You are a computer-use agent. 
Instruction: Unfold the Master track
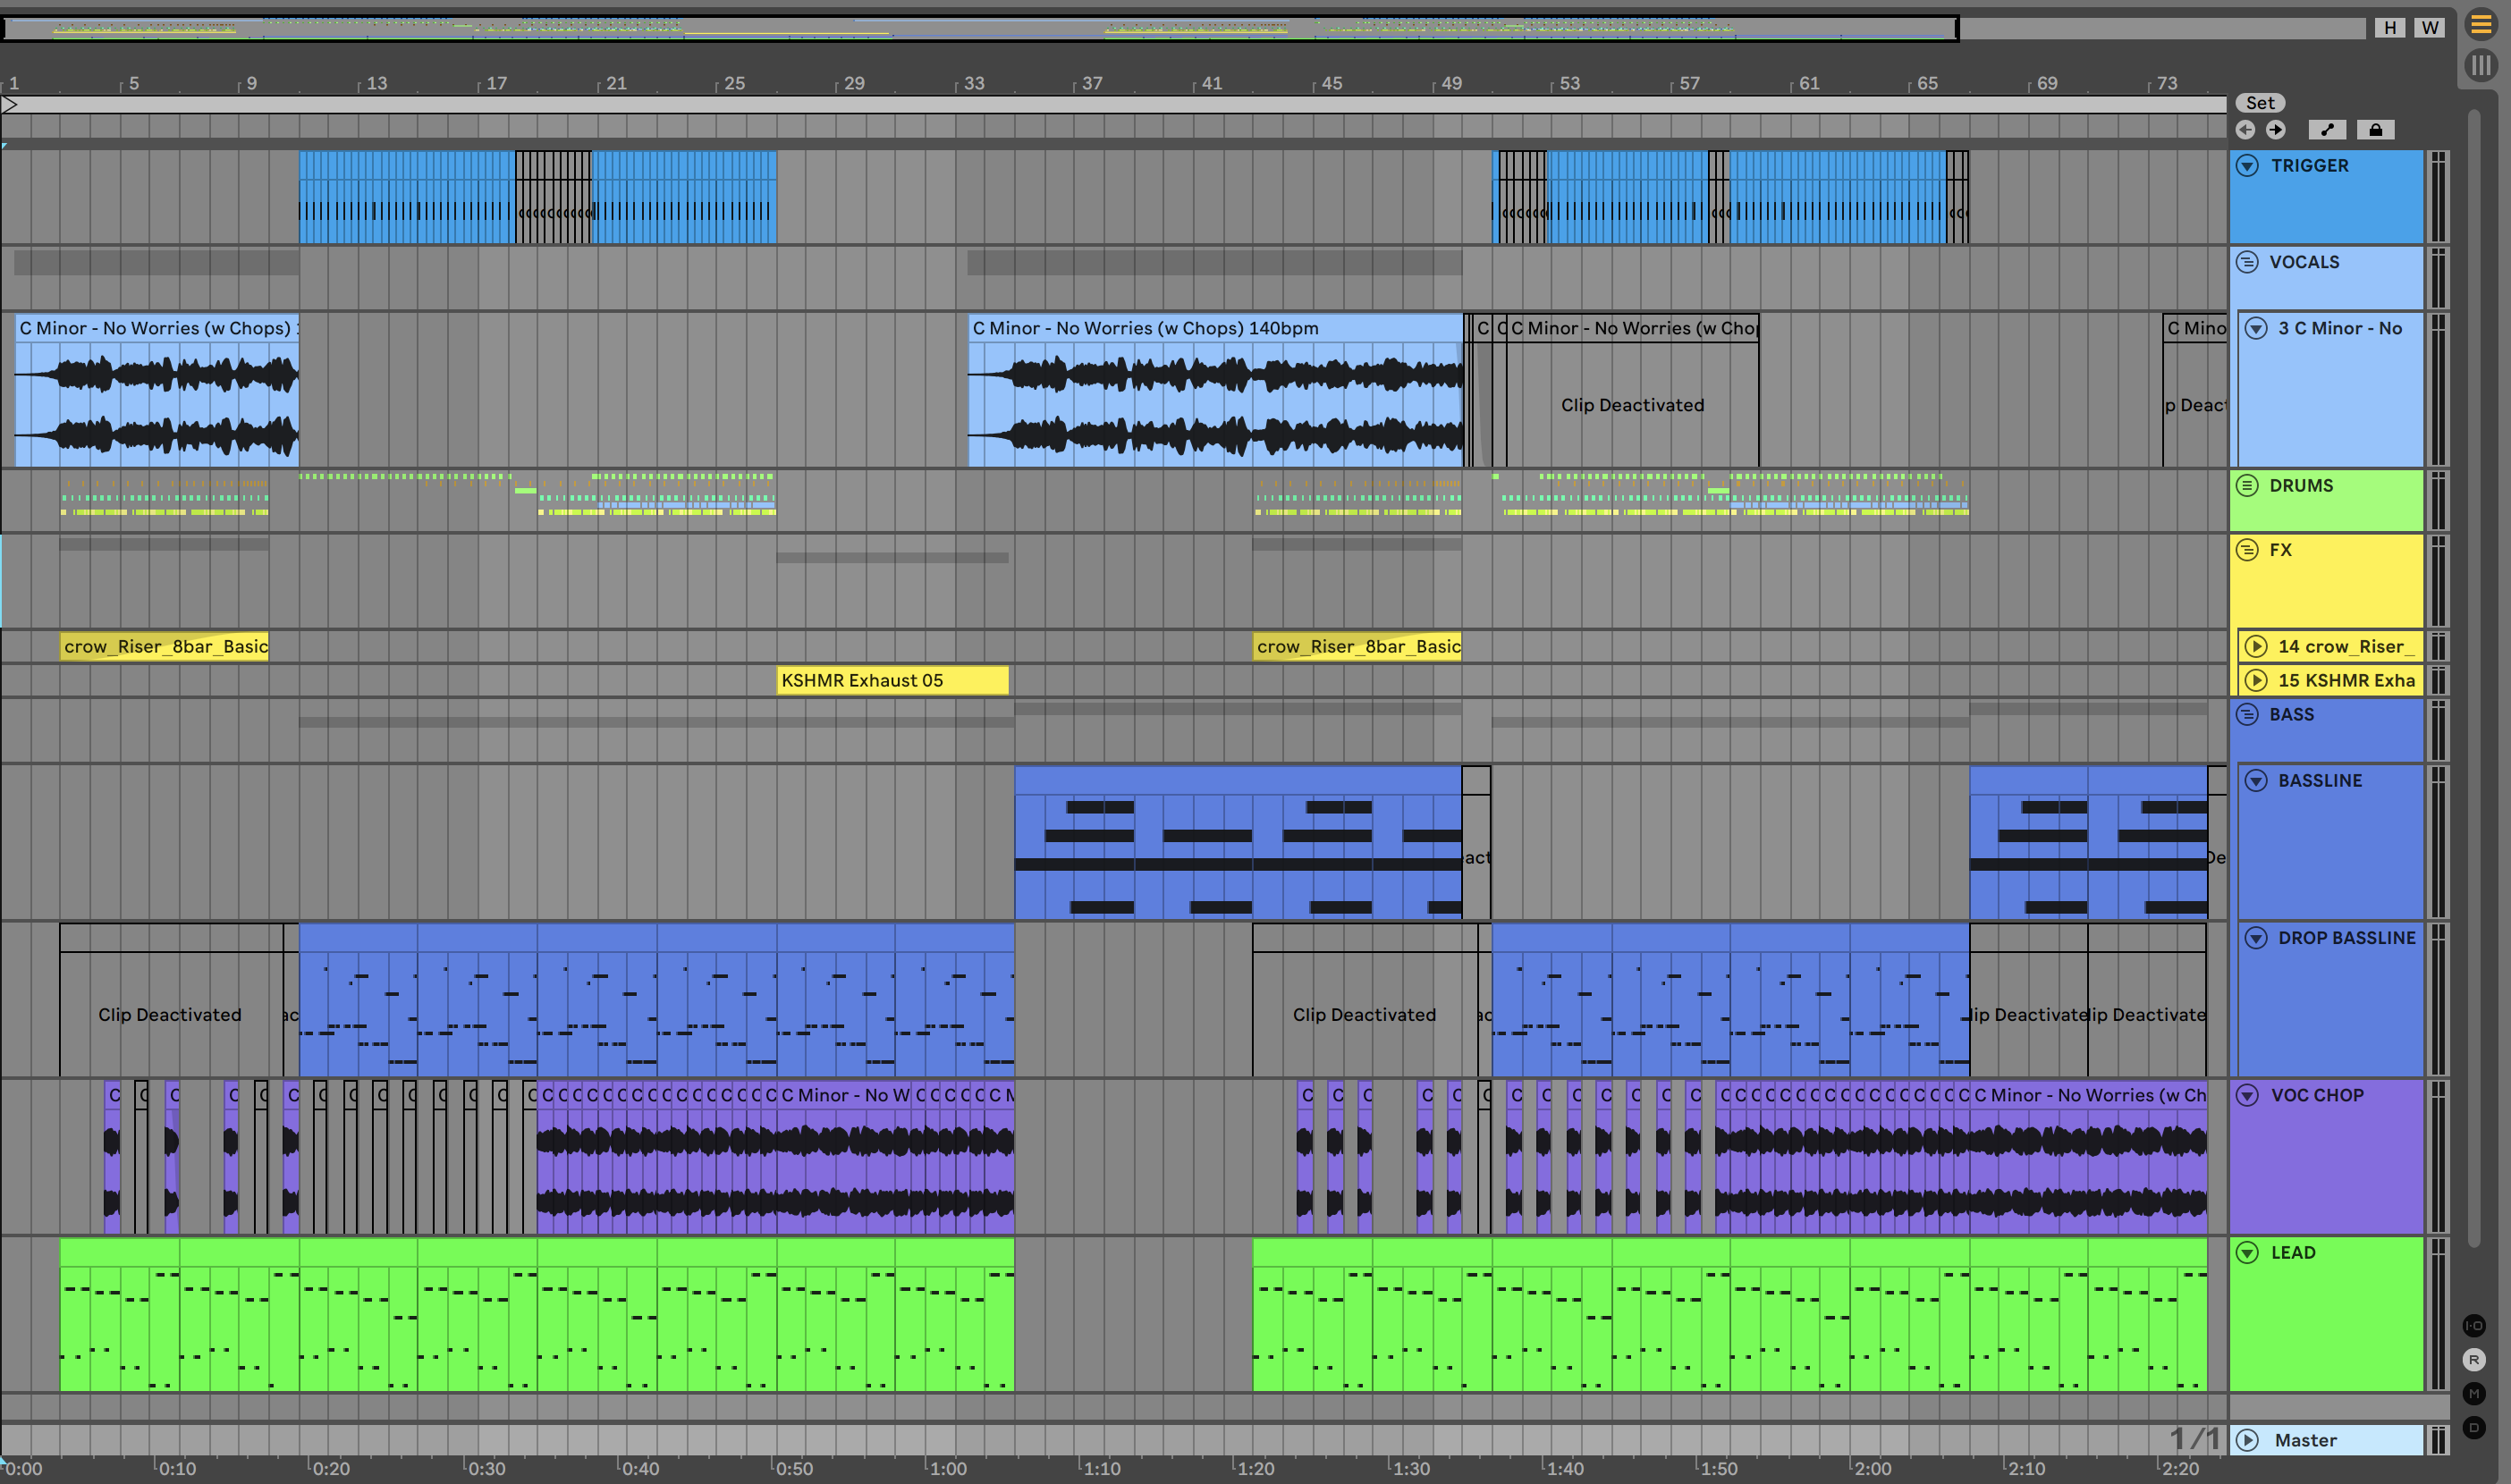point(2247,1440)
